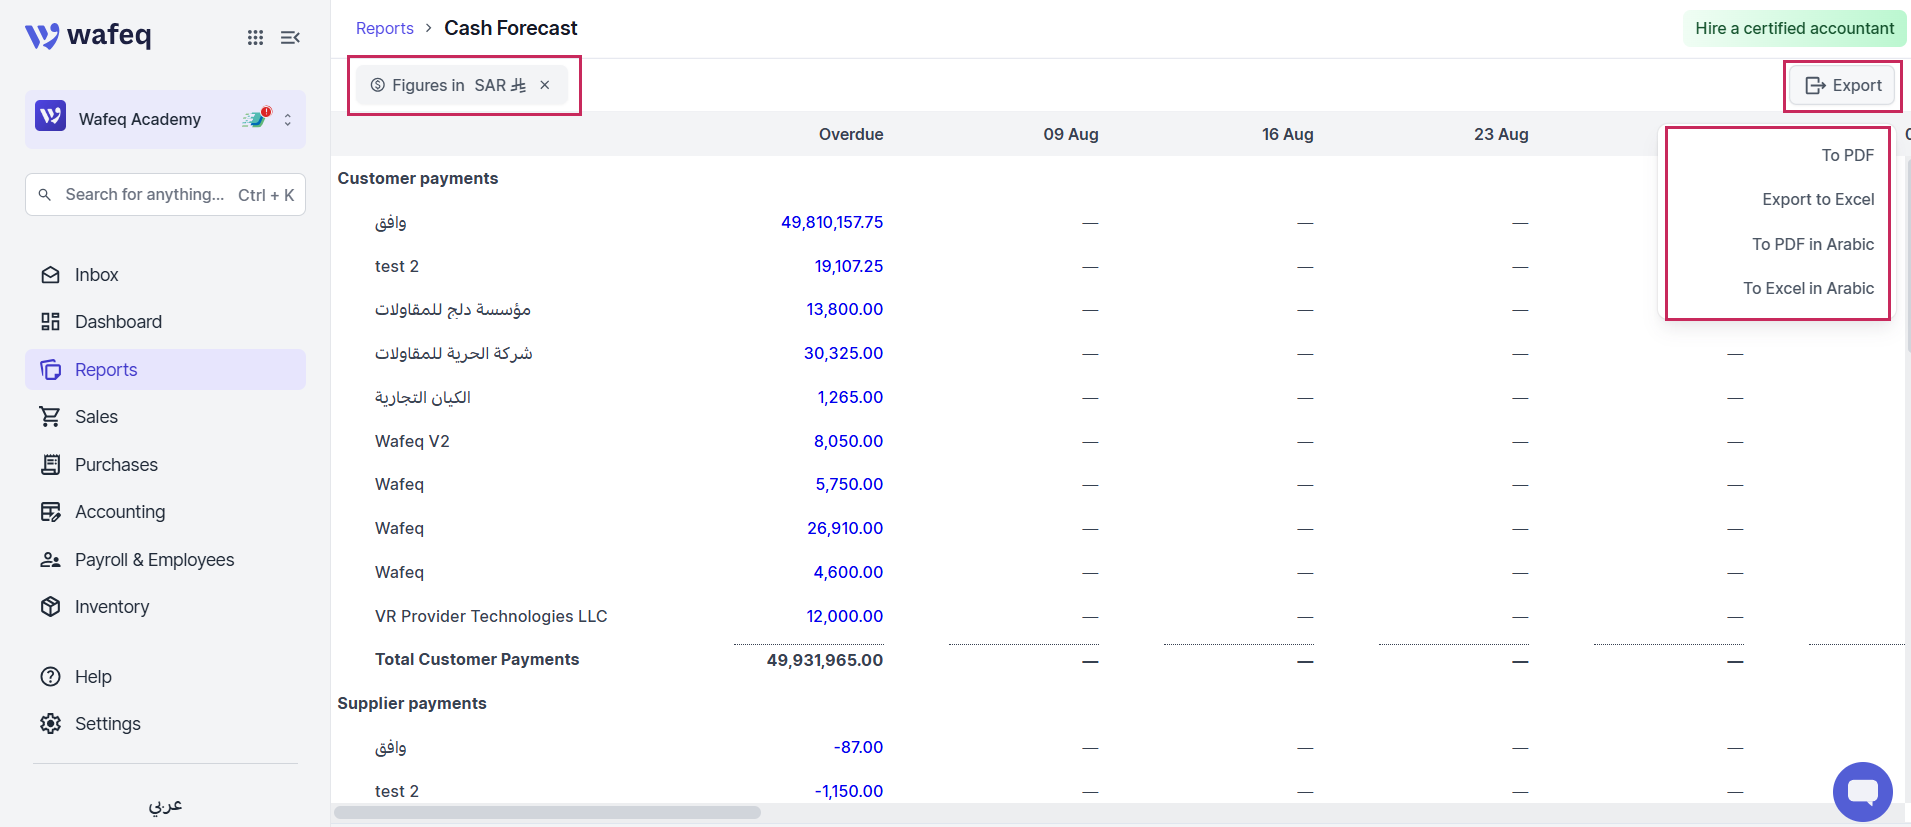The height and width of the screenshot is (827, 1911).
Task: Open overdue amount 26,910.00
Action: (x=845, y=528)
